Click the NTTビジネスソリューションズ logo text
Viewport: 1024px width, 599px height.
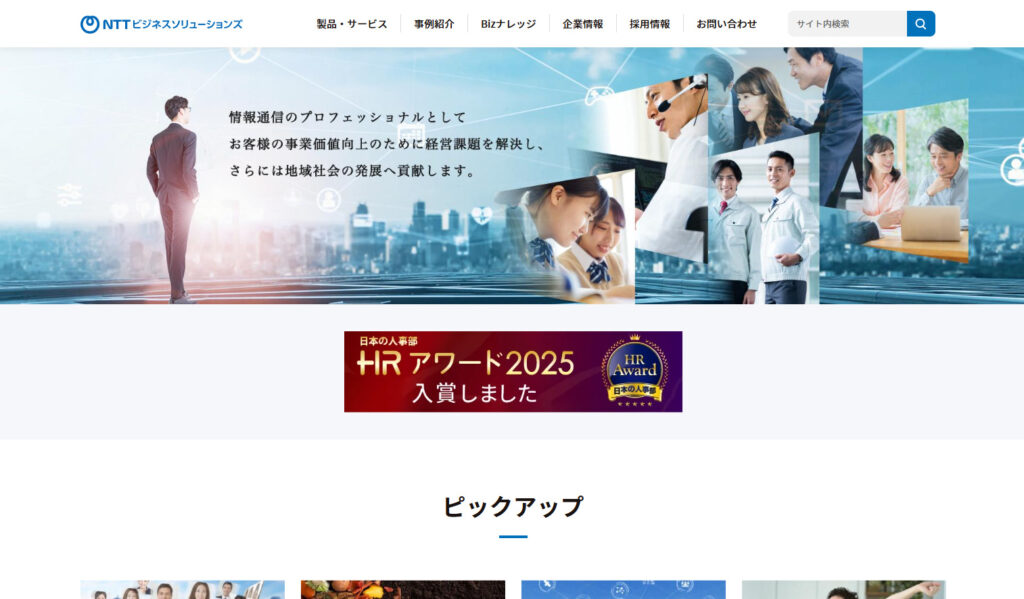tap(172, 22)
